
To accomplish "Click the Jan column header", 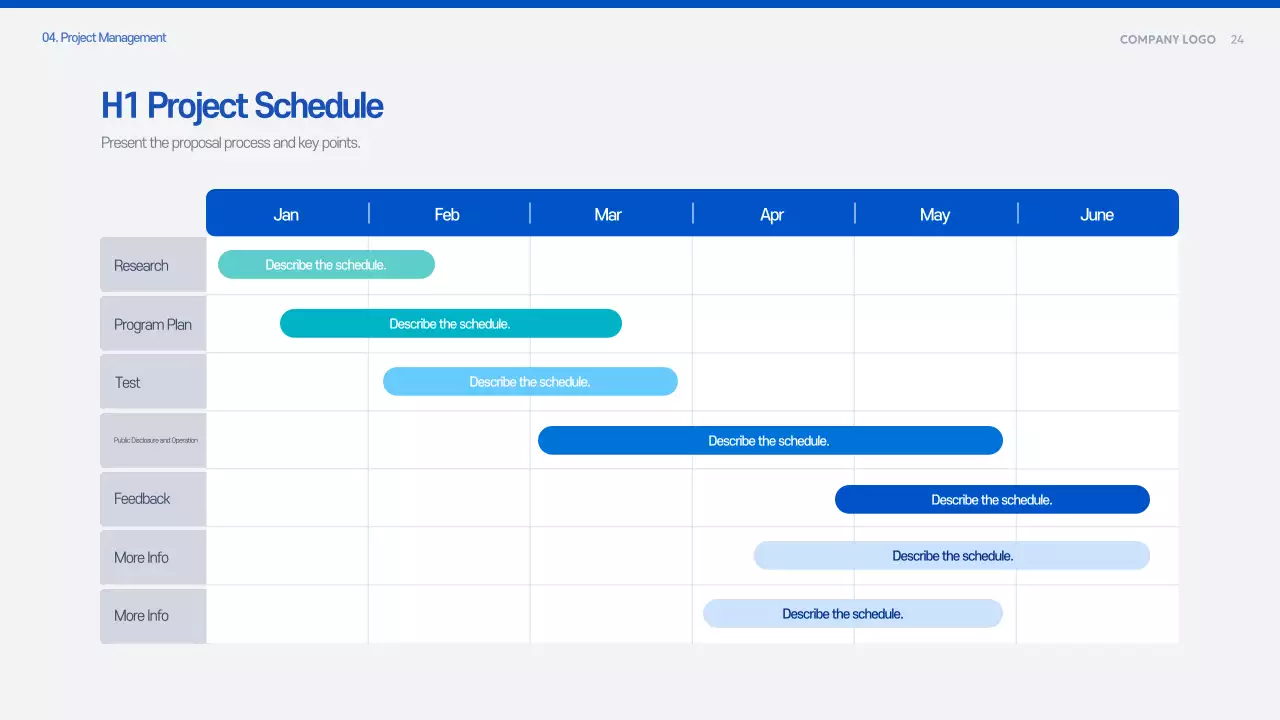I will (286, 214).
